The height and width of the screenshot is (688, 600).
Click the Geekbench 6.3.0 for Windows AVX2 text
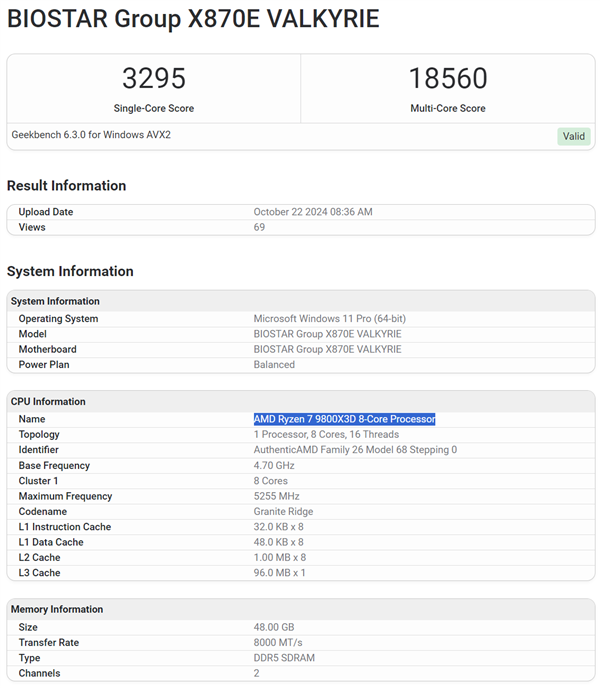(91, 135)
